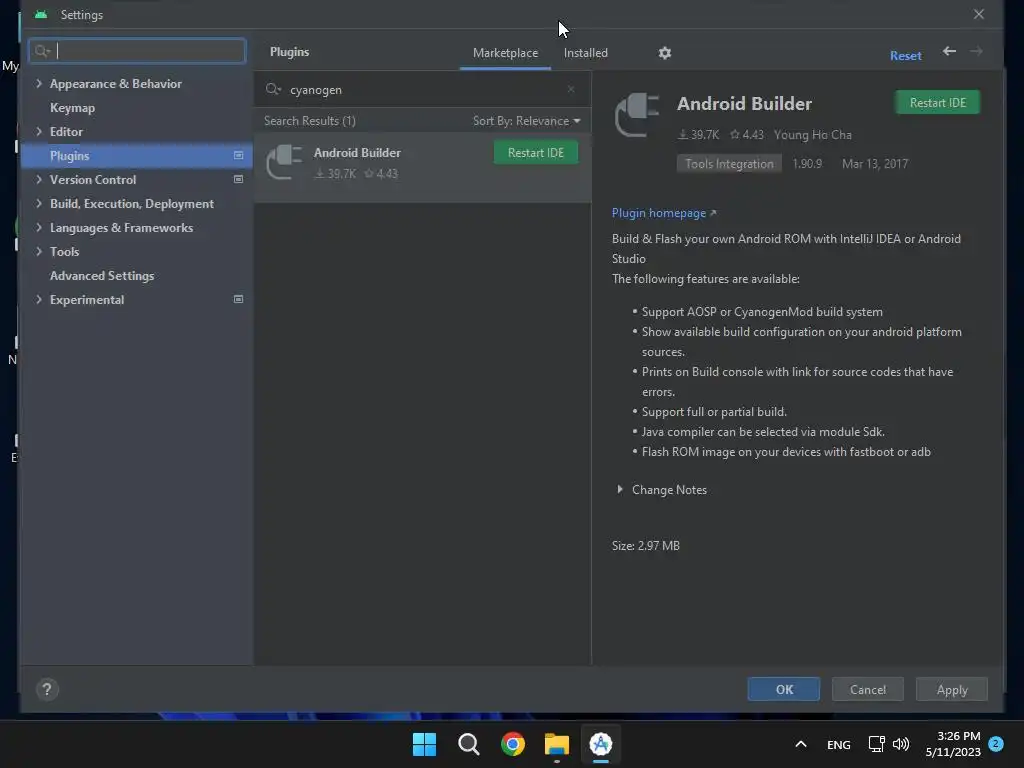This screenshot has height=768, width=1024.
Task: Open network display tray icon
Action: (876, 744)
